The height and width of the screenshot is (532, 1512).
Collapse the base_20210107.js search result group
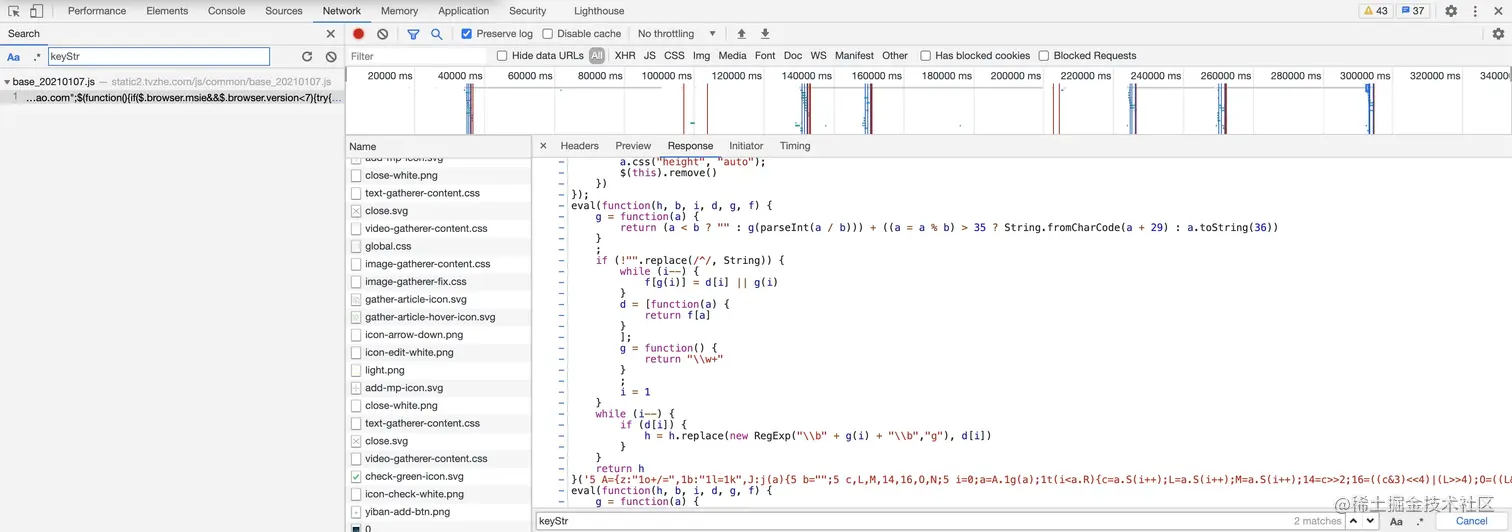(7, 82)
